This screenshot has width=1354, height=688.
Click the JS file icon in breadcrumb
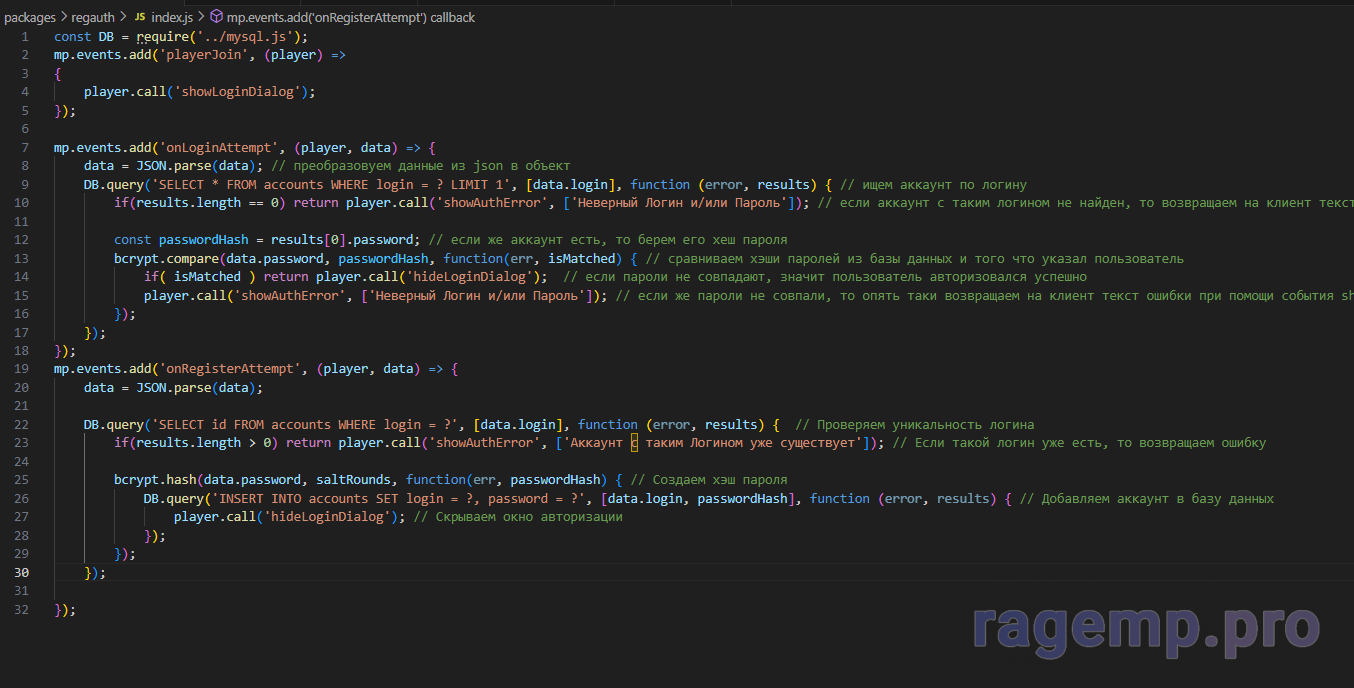(x=139, y=17)
